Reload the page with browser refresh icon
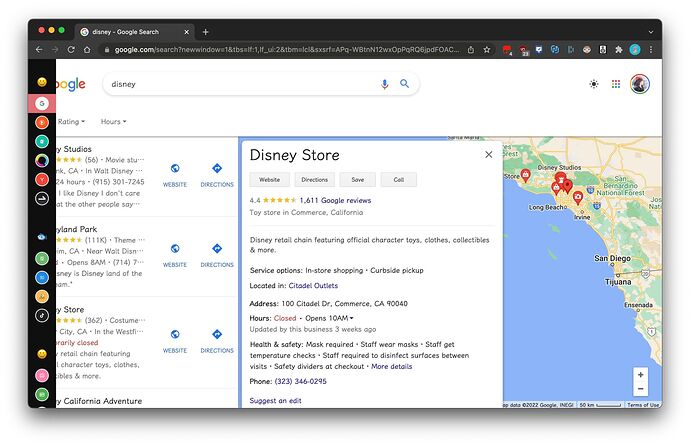Screen dimensions: 690x445 tap(71, 49)
